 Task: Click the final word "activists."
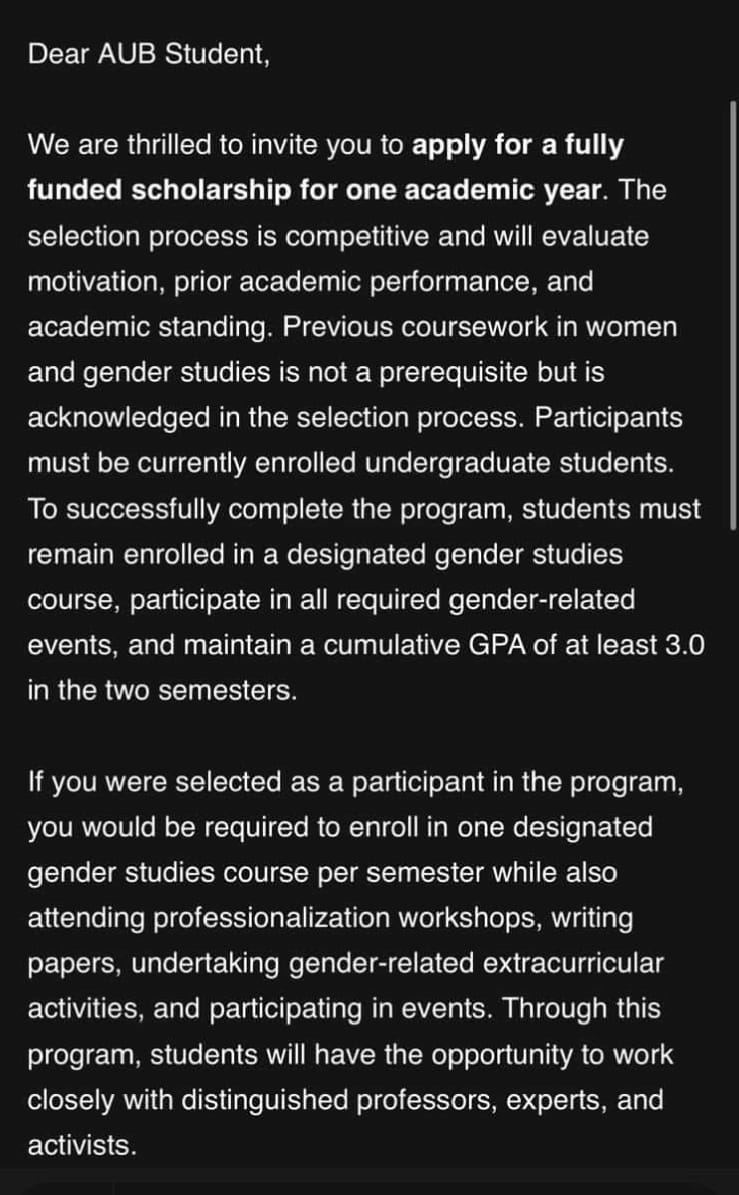click(x=82, y=1145)
